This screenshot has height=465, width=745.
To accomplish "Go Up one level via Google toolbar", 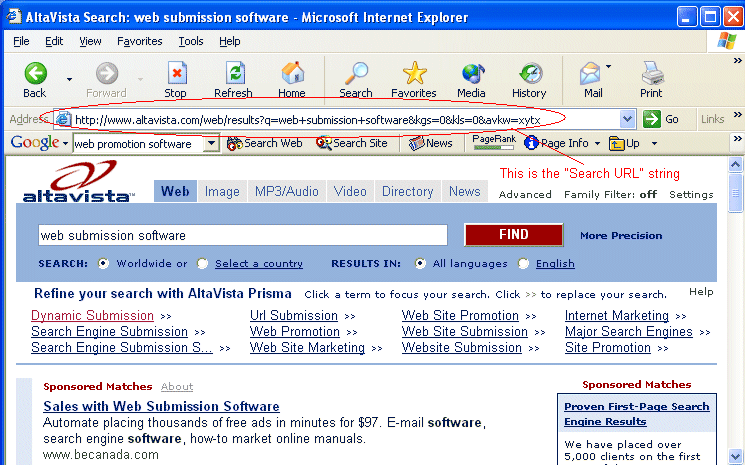I will tap(624, 143).
